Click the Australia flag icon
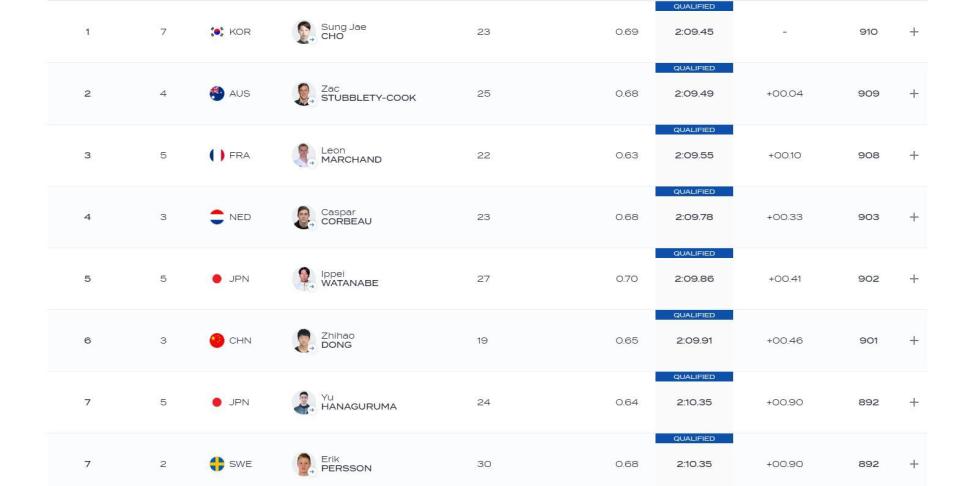The height and width of the screenshot is (486, 960). click(x=217, y=94)
